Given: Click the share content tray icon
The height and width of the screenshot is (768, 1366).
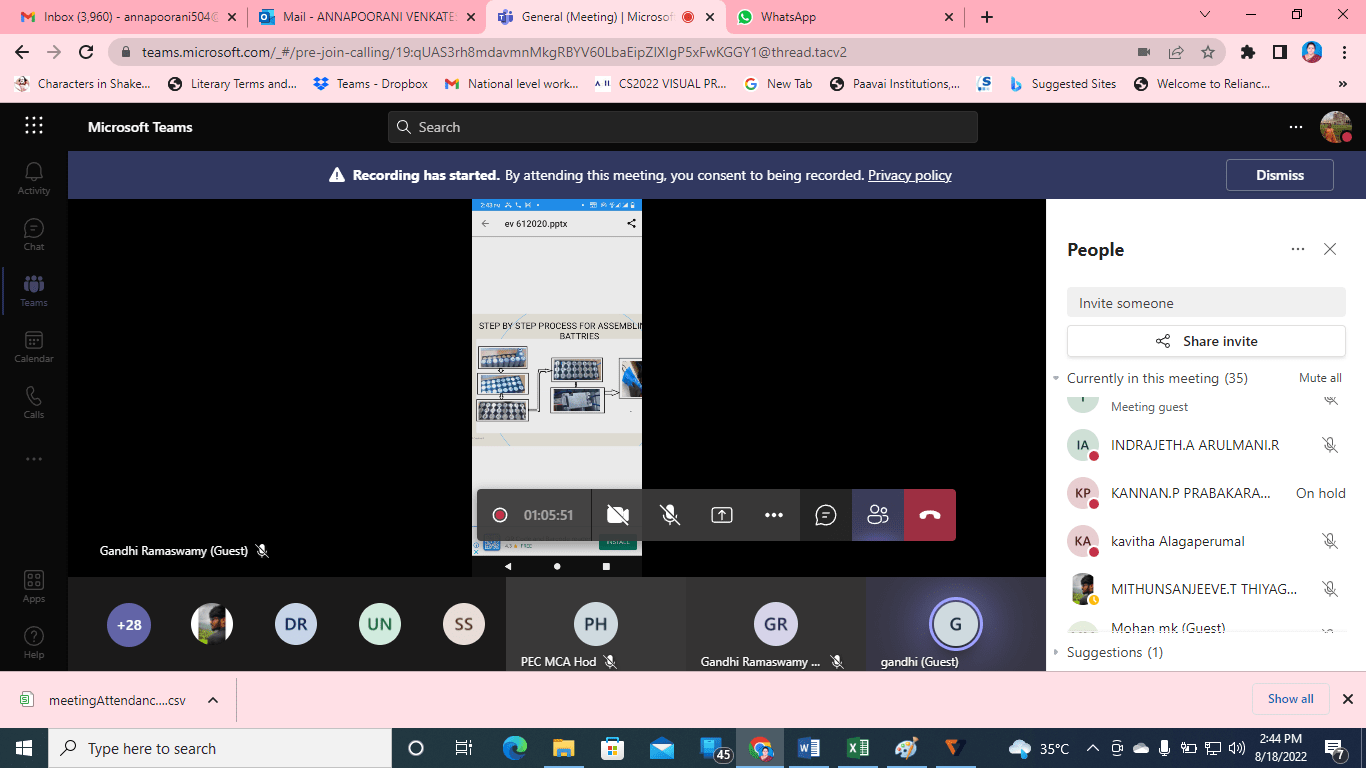Looking at the screenshot, I should (721, 515).
